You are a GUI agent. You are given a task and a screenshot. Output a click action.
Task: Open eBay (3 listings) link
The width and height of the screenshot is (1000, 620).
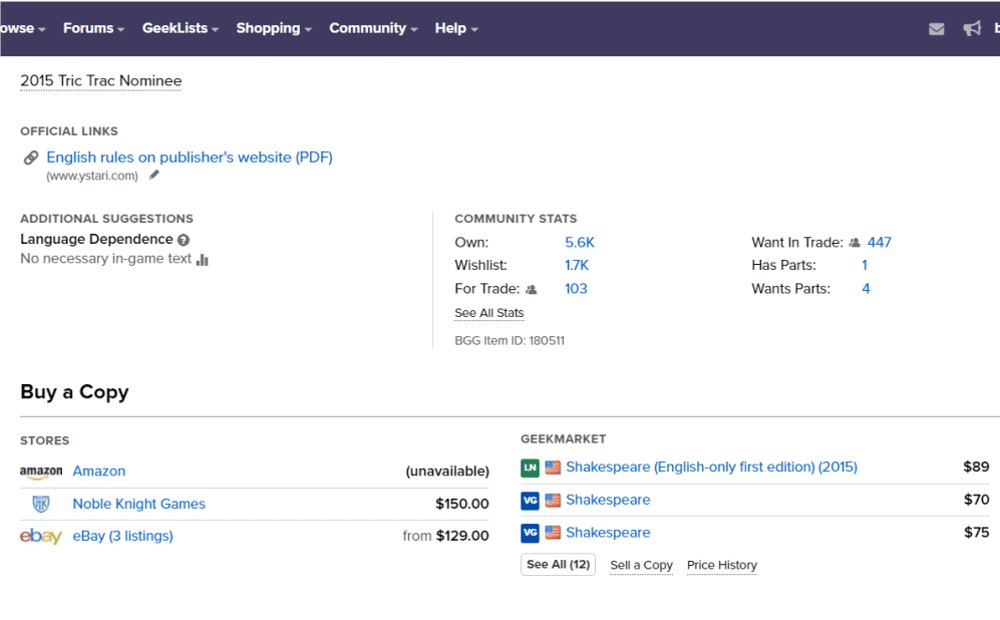(x=122, y=536)
